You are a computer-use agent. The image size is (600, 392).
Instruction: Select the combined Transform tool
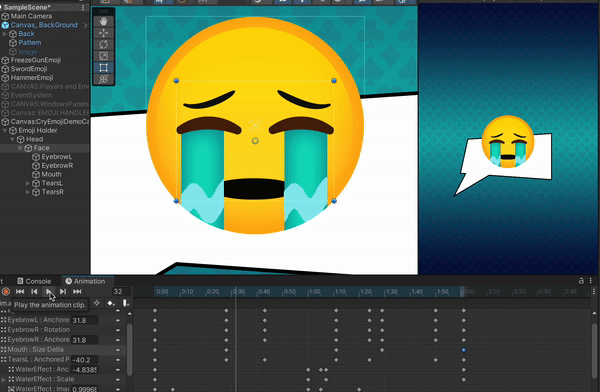point(103,79)
